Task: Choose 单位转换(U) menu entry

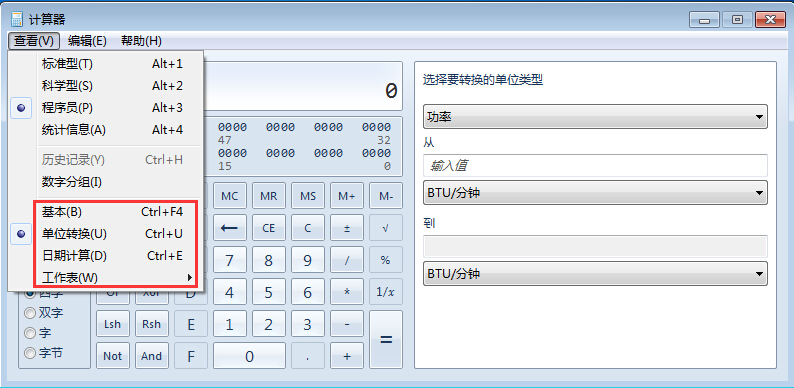Action: point(106,234)
